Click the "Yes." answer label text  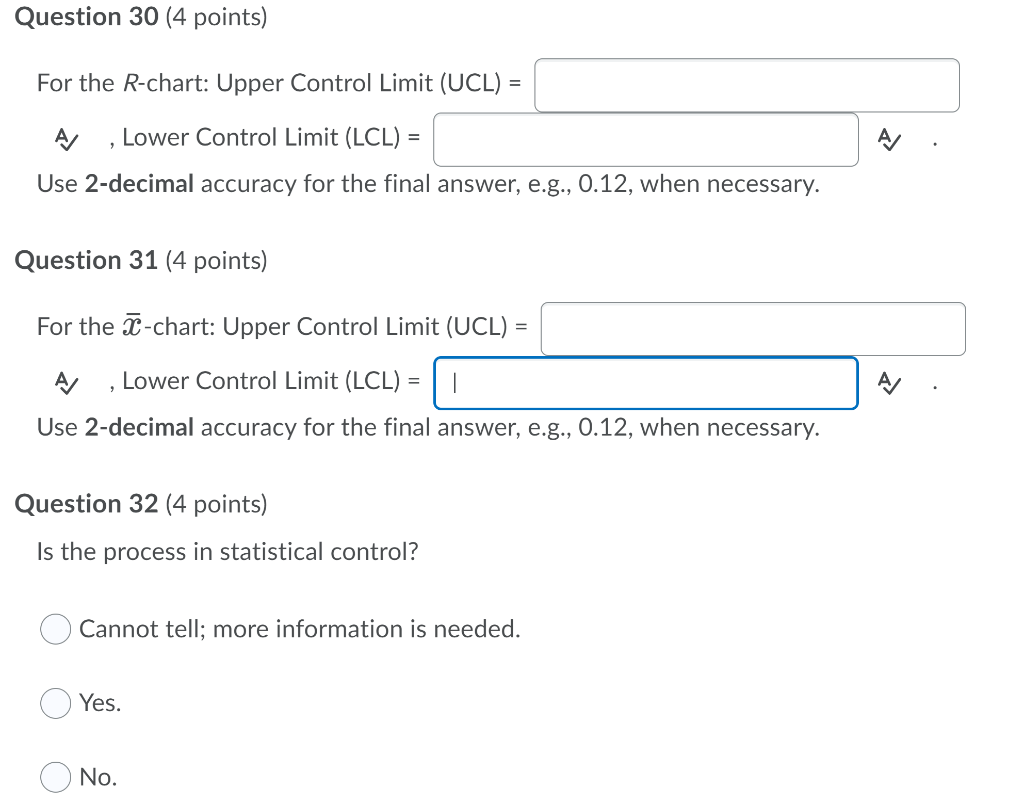tap(98, 703)
